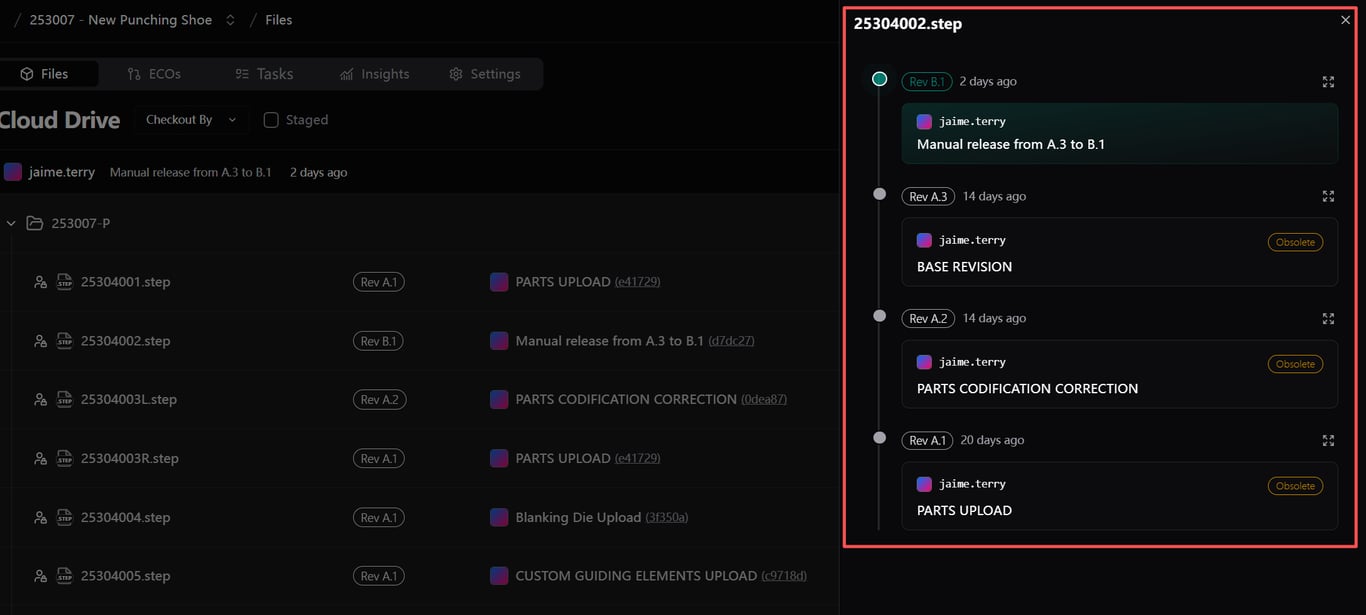Image resolution: width=1366 pixels, height=615 pixels.
Task: Click jaime.terry avatar in the BASE REVISION card
Action: (924, 240)
